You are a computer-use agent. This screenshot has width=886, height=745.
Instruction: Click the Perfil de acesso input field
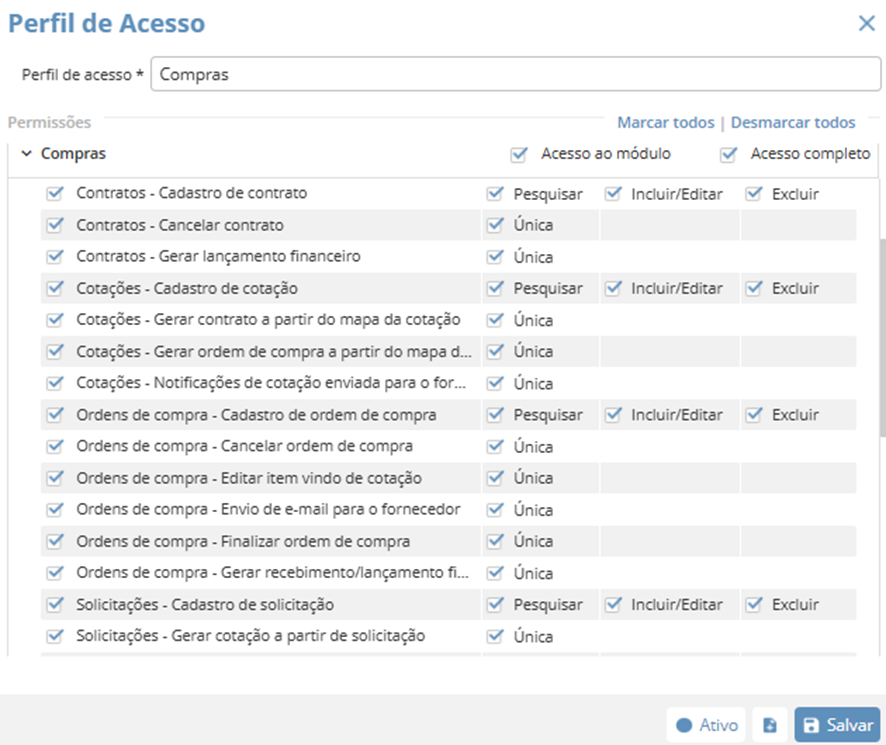[515, 74]
